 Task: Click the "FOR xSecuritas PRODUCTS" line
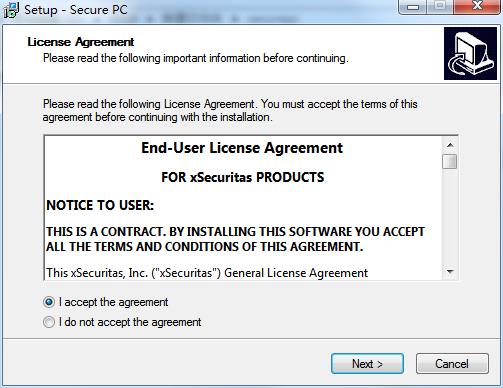[243, 177]
